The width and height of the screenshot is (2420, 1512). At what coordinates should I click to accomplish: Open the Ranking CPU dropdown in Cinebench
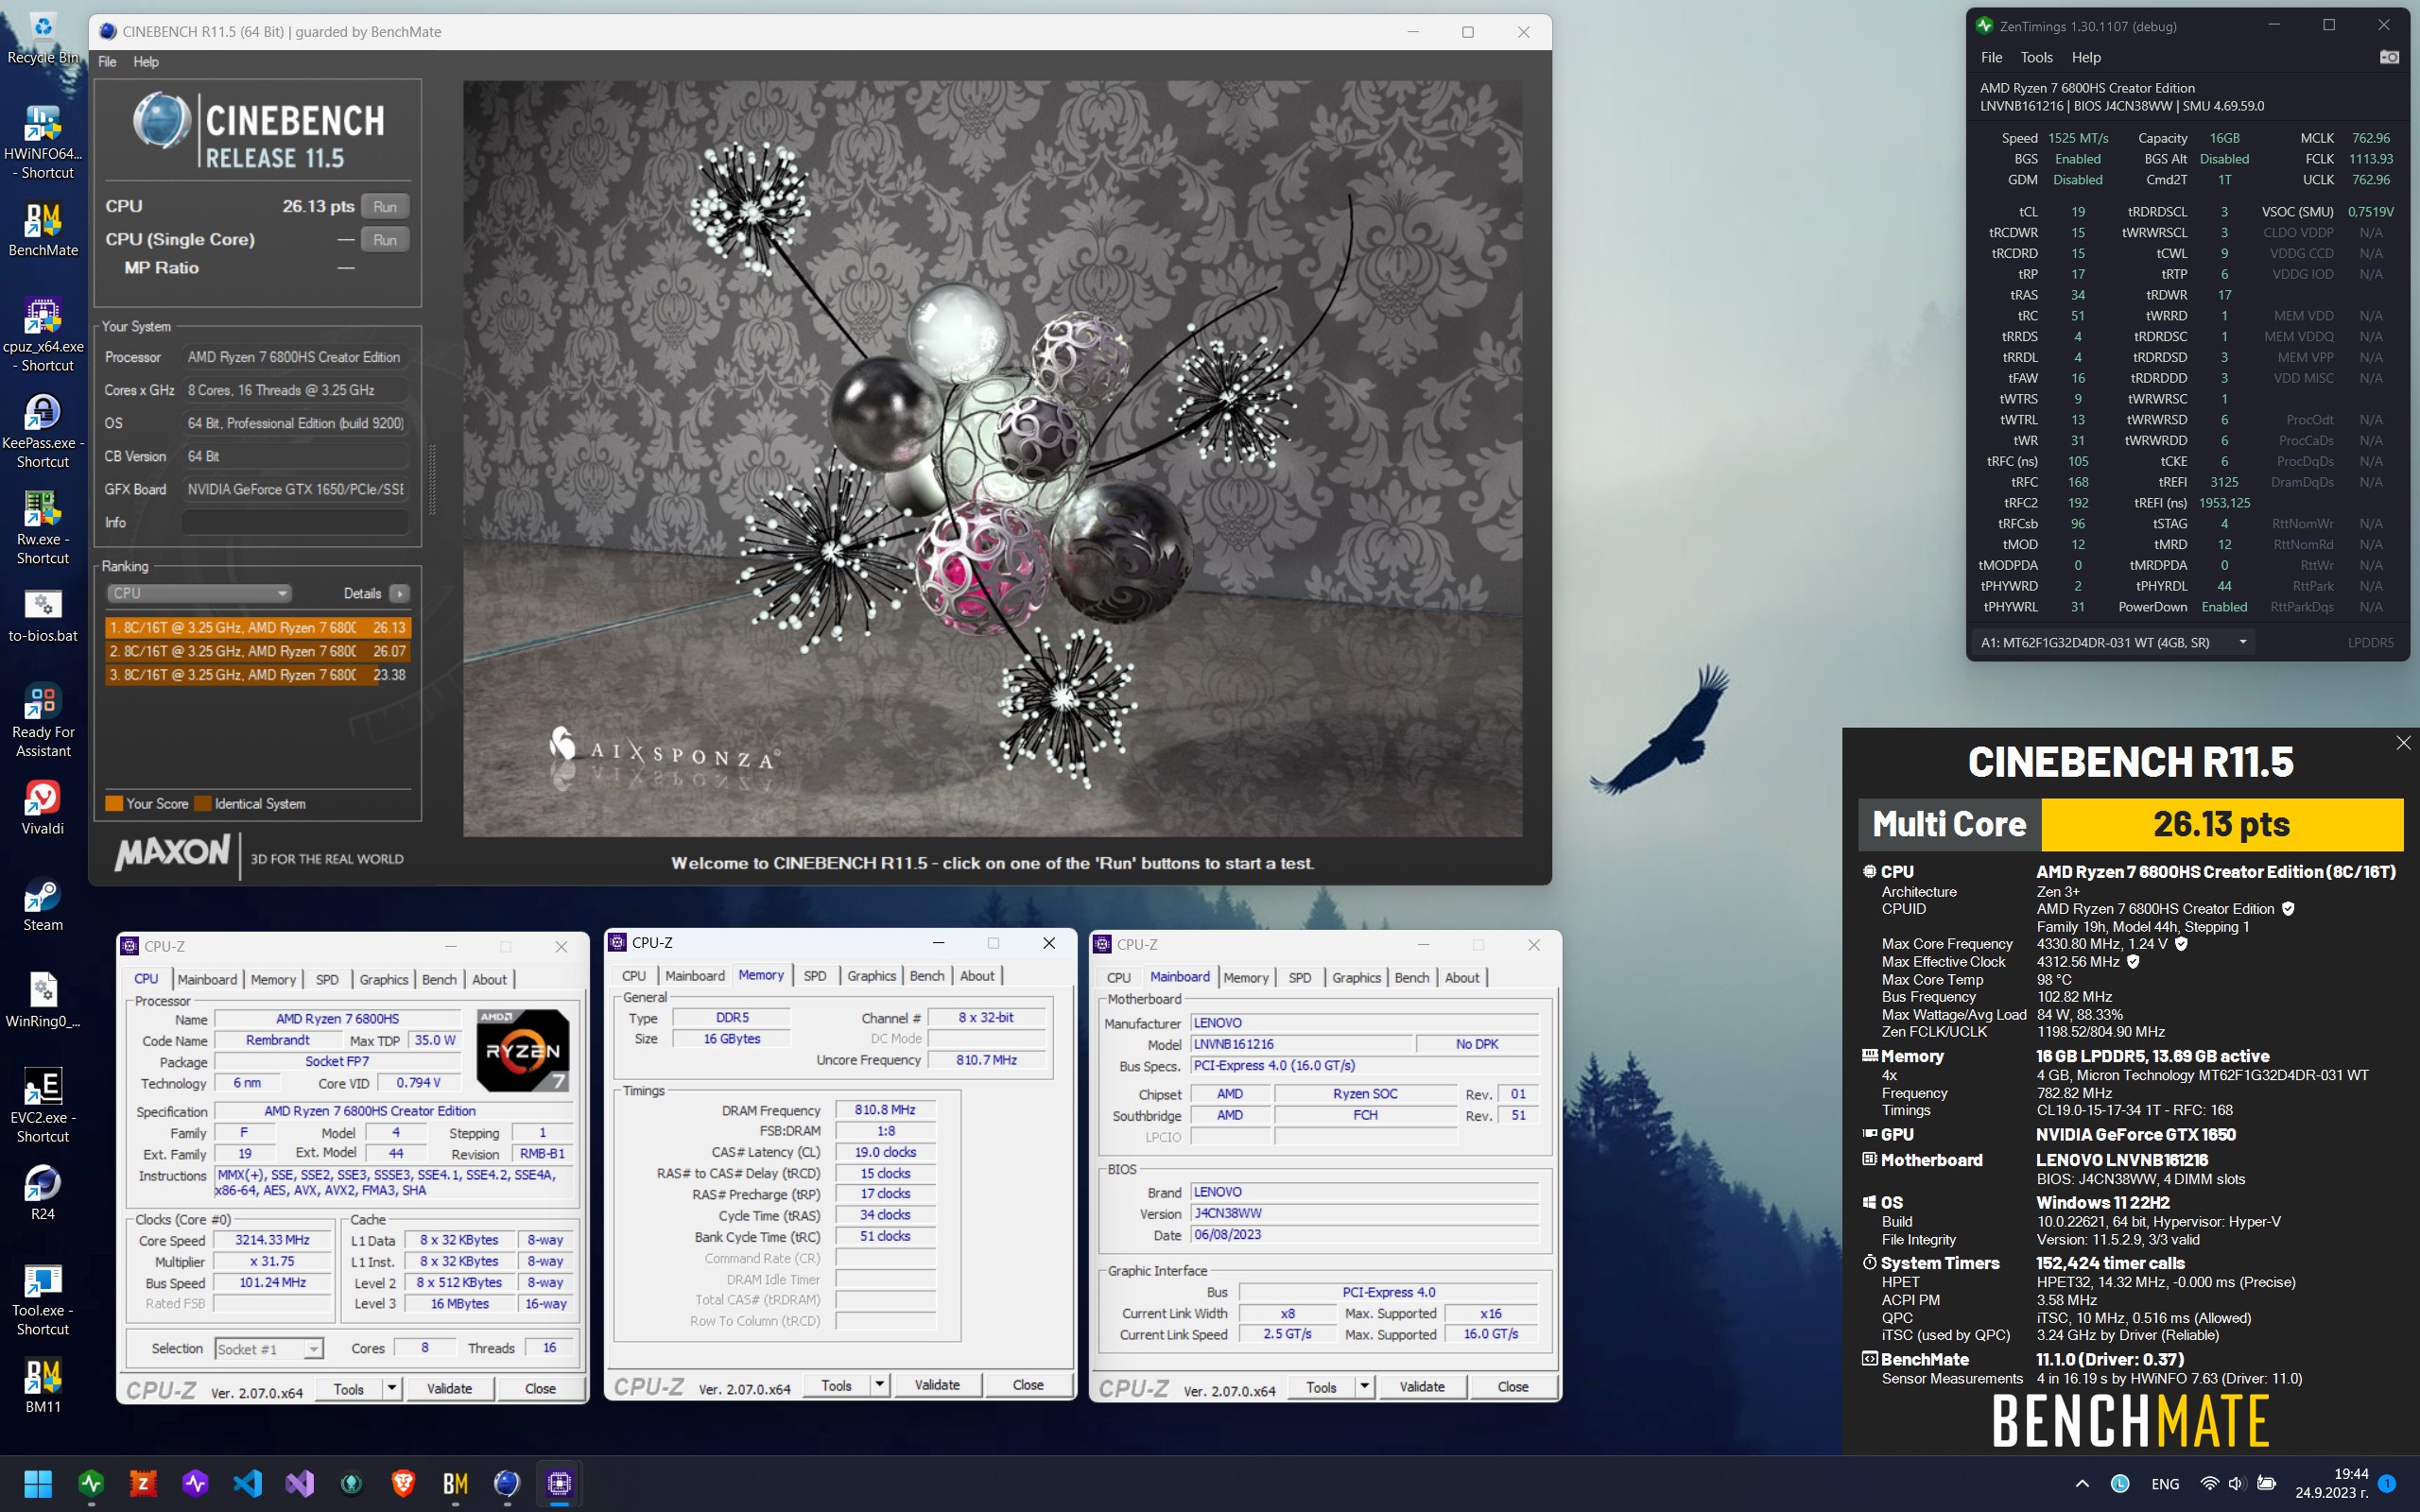pos(199,593)
